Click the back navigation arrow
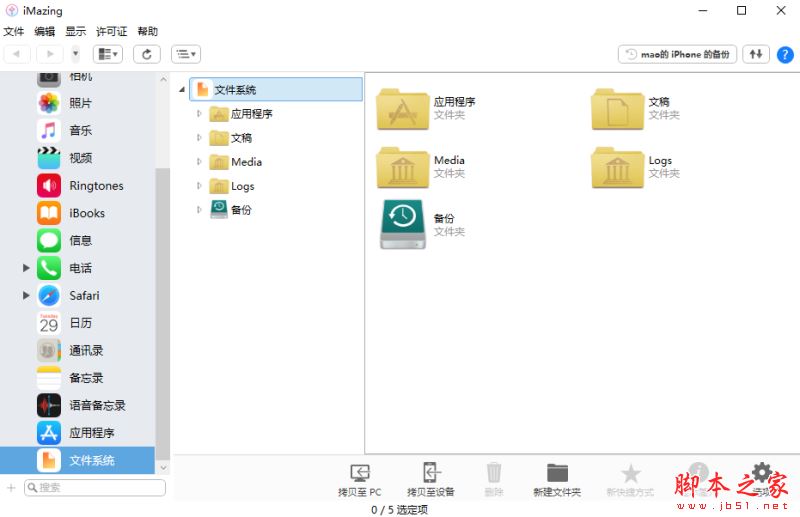This screenshot has width=800, height=517. coord(17,54)
